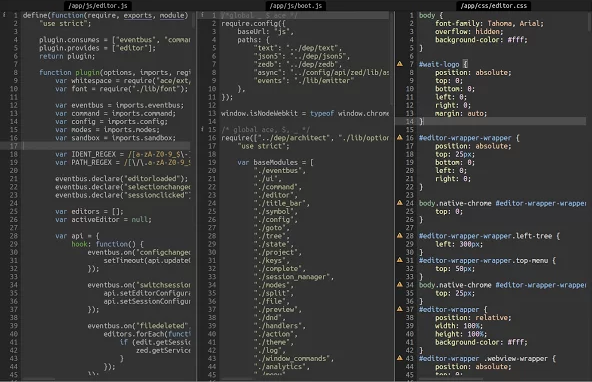This screenshot has width=592, height=382.
Task: Click info icon on boot.js line 1
Action: [x=203, y=15]
